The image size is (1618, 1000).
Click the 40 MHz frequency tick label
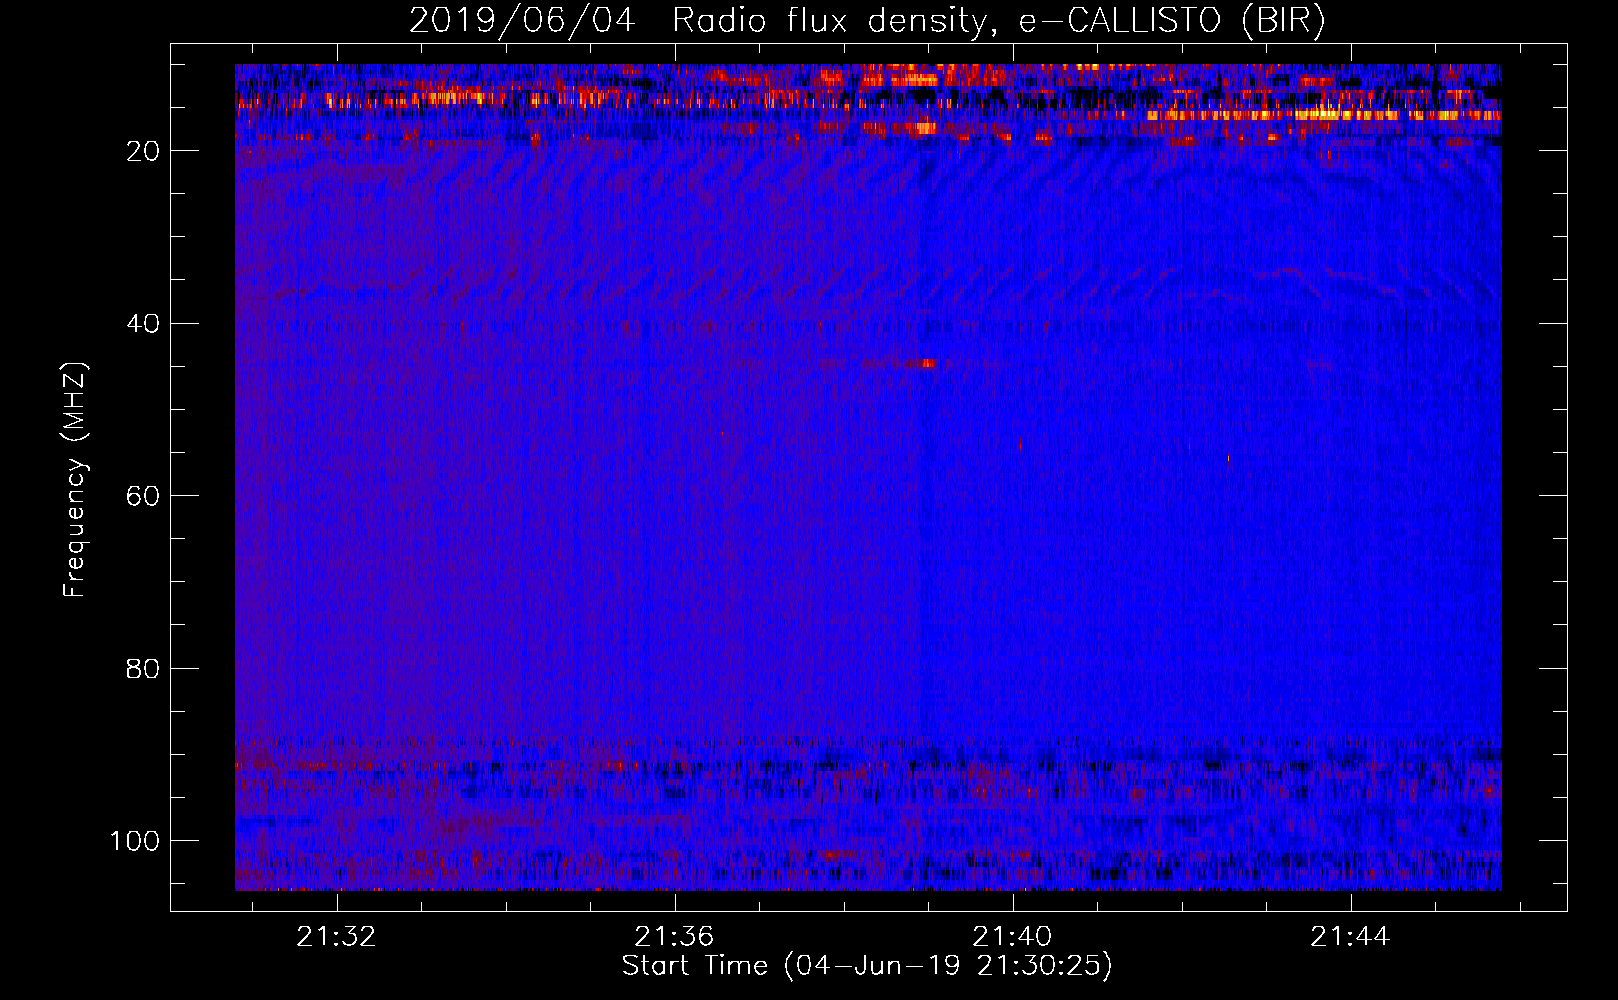click(x=143, y=324)
